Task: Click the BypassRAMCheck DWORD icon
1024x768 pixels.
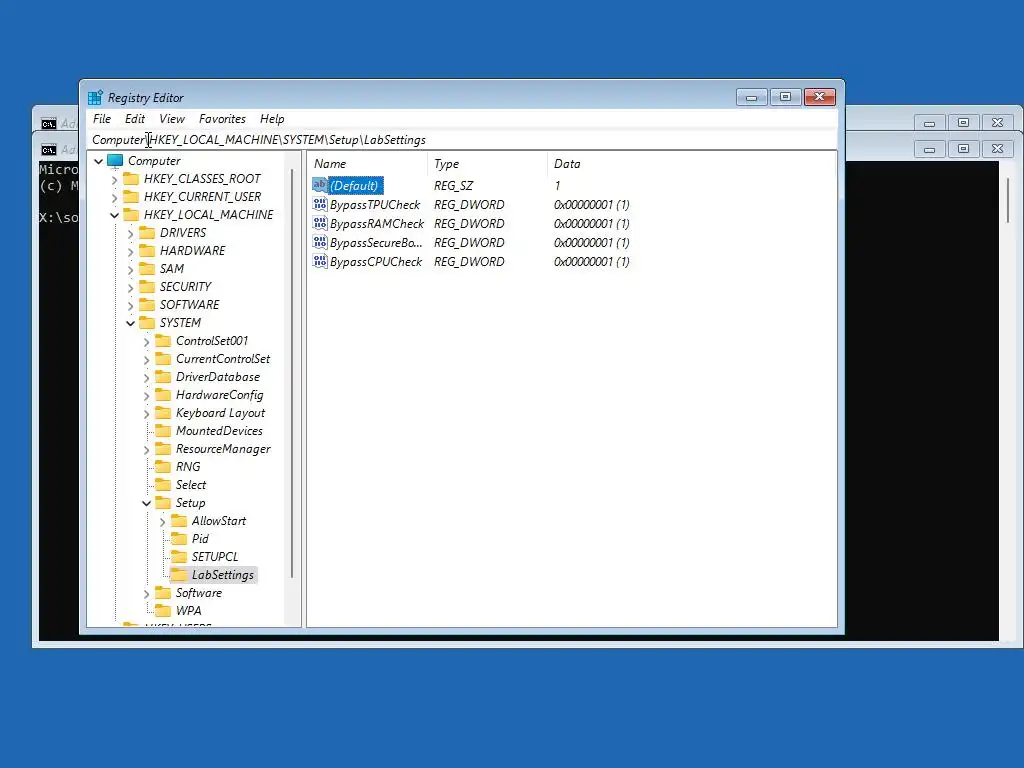Action: click(x=319, y=223)
